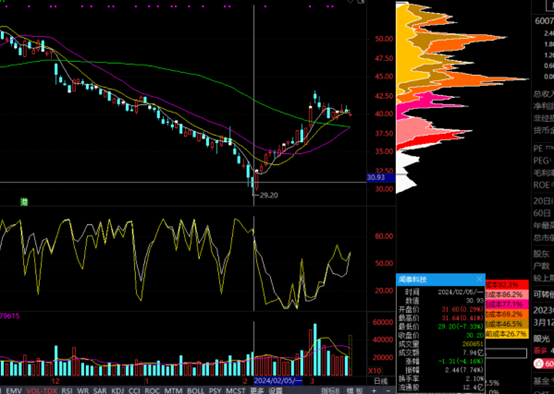This screenshot has width=554, height=394.
Task: Click the red 92.3% cost swatch
Action: pos(507,284)
